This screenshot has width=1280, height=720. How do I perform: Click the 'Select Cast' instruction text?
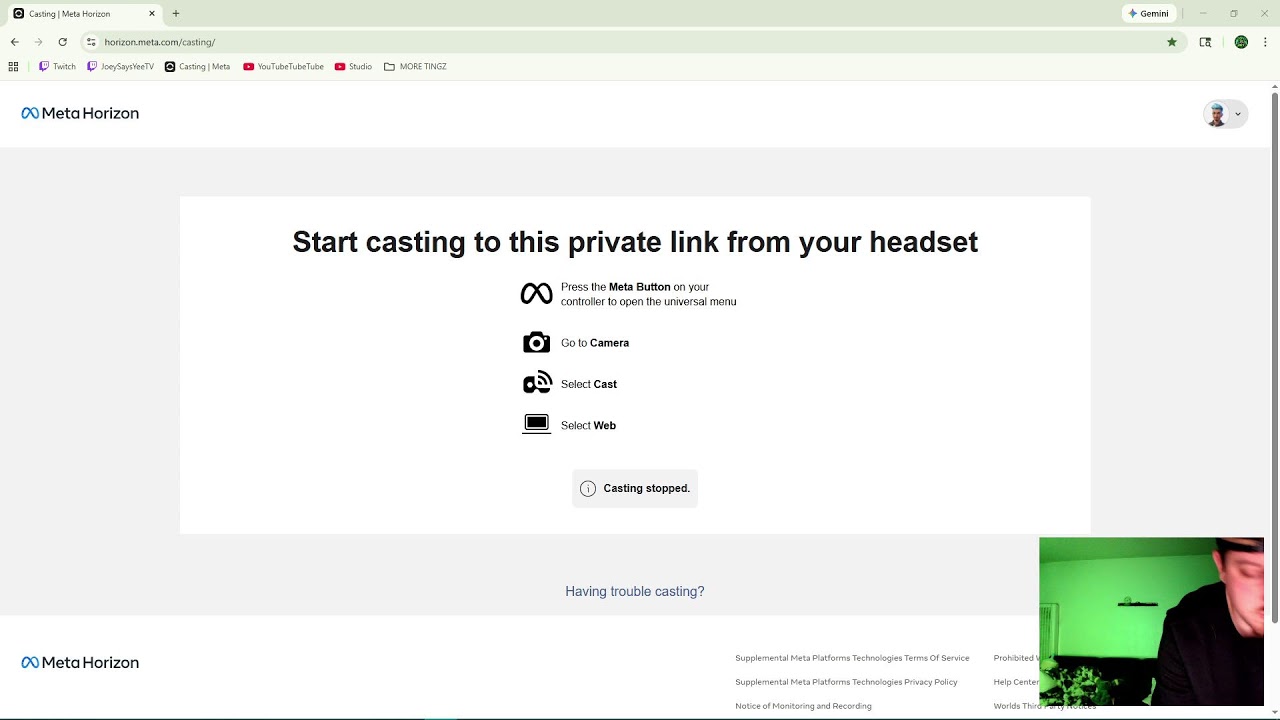point(589,384)
